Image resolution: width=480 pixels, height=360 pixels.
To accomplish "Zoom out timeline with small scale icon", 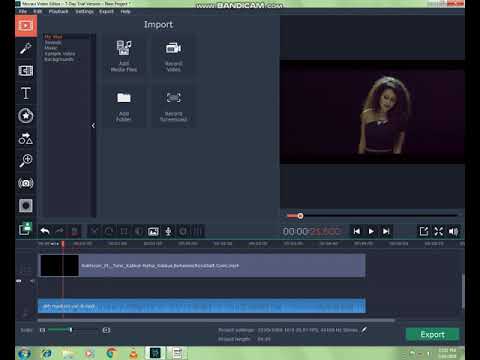I will point(42,330).
